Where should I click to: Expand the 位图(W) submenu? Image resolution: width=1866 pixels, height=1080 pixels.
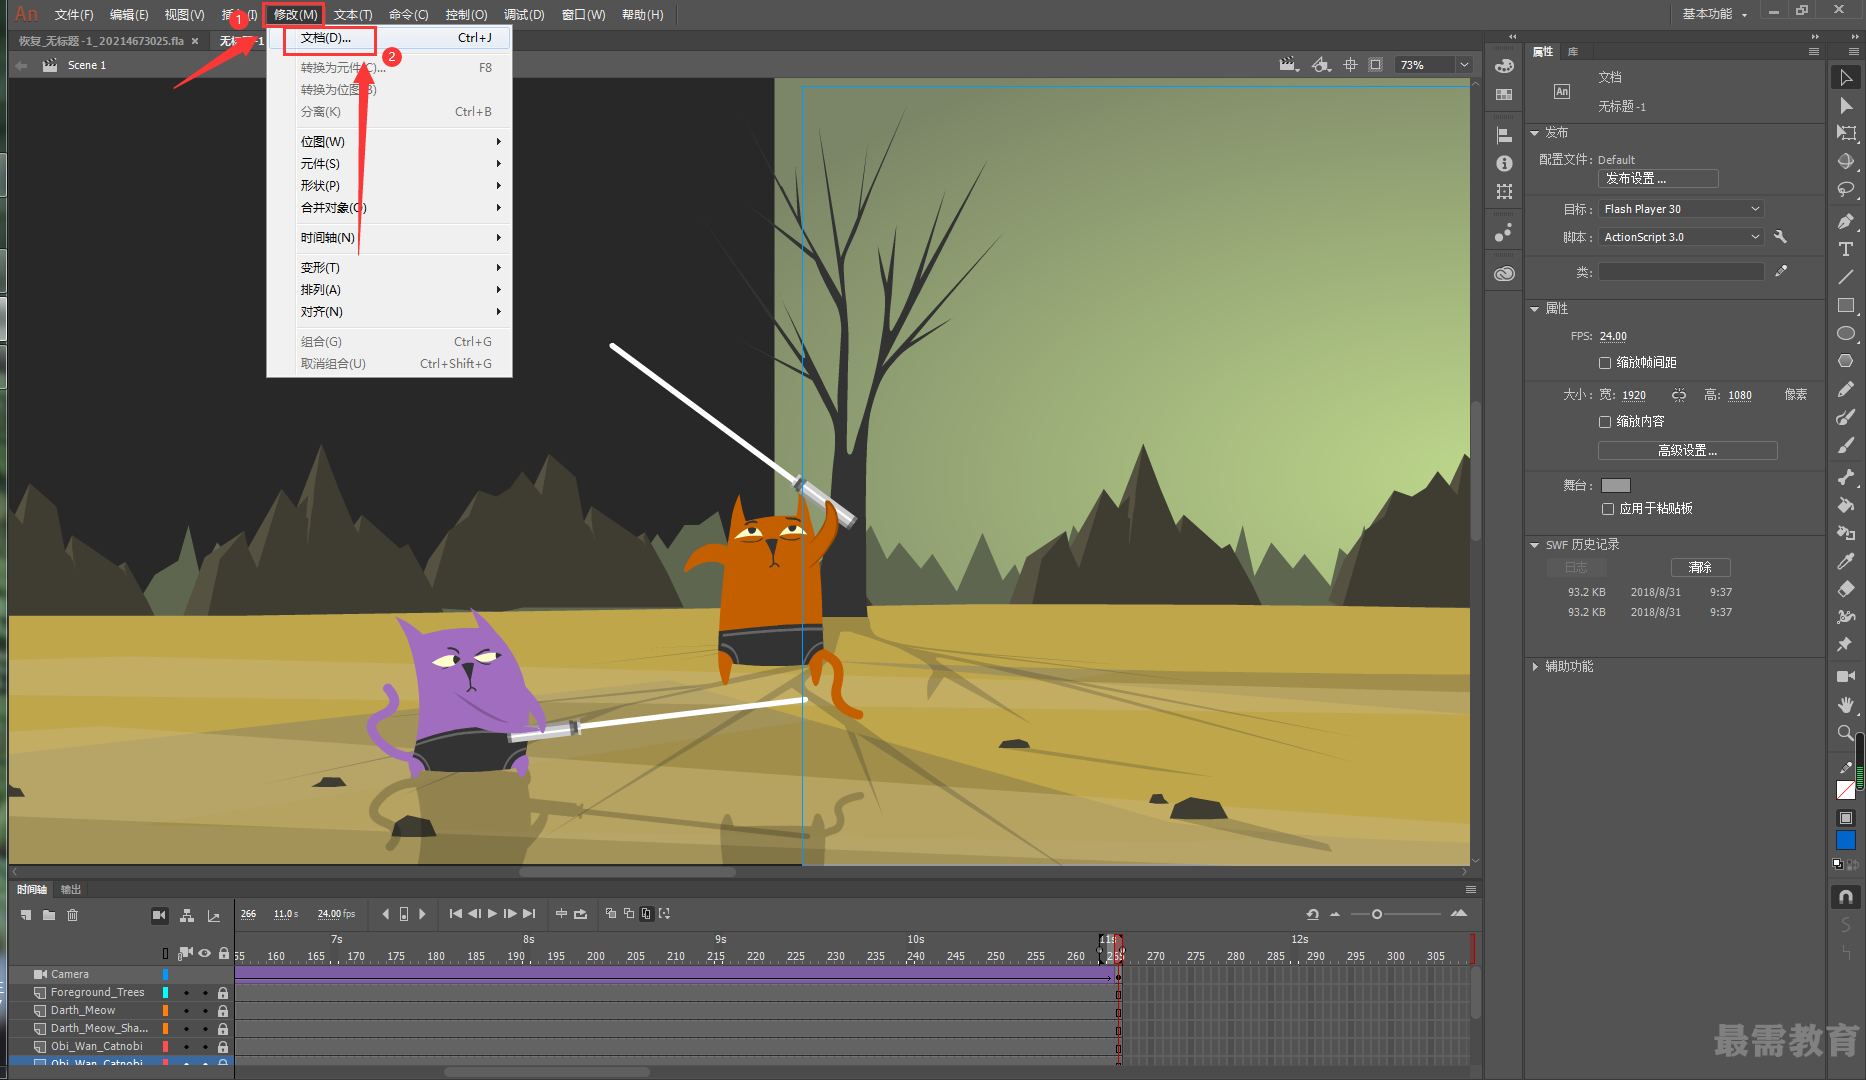(x=390, y=142)
